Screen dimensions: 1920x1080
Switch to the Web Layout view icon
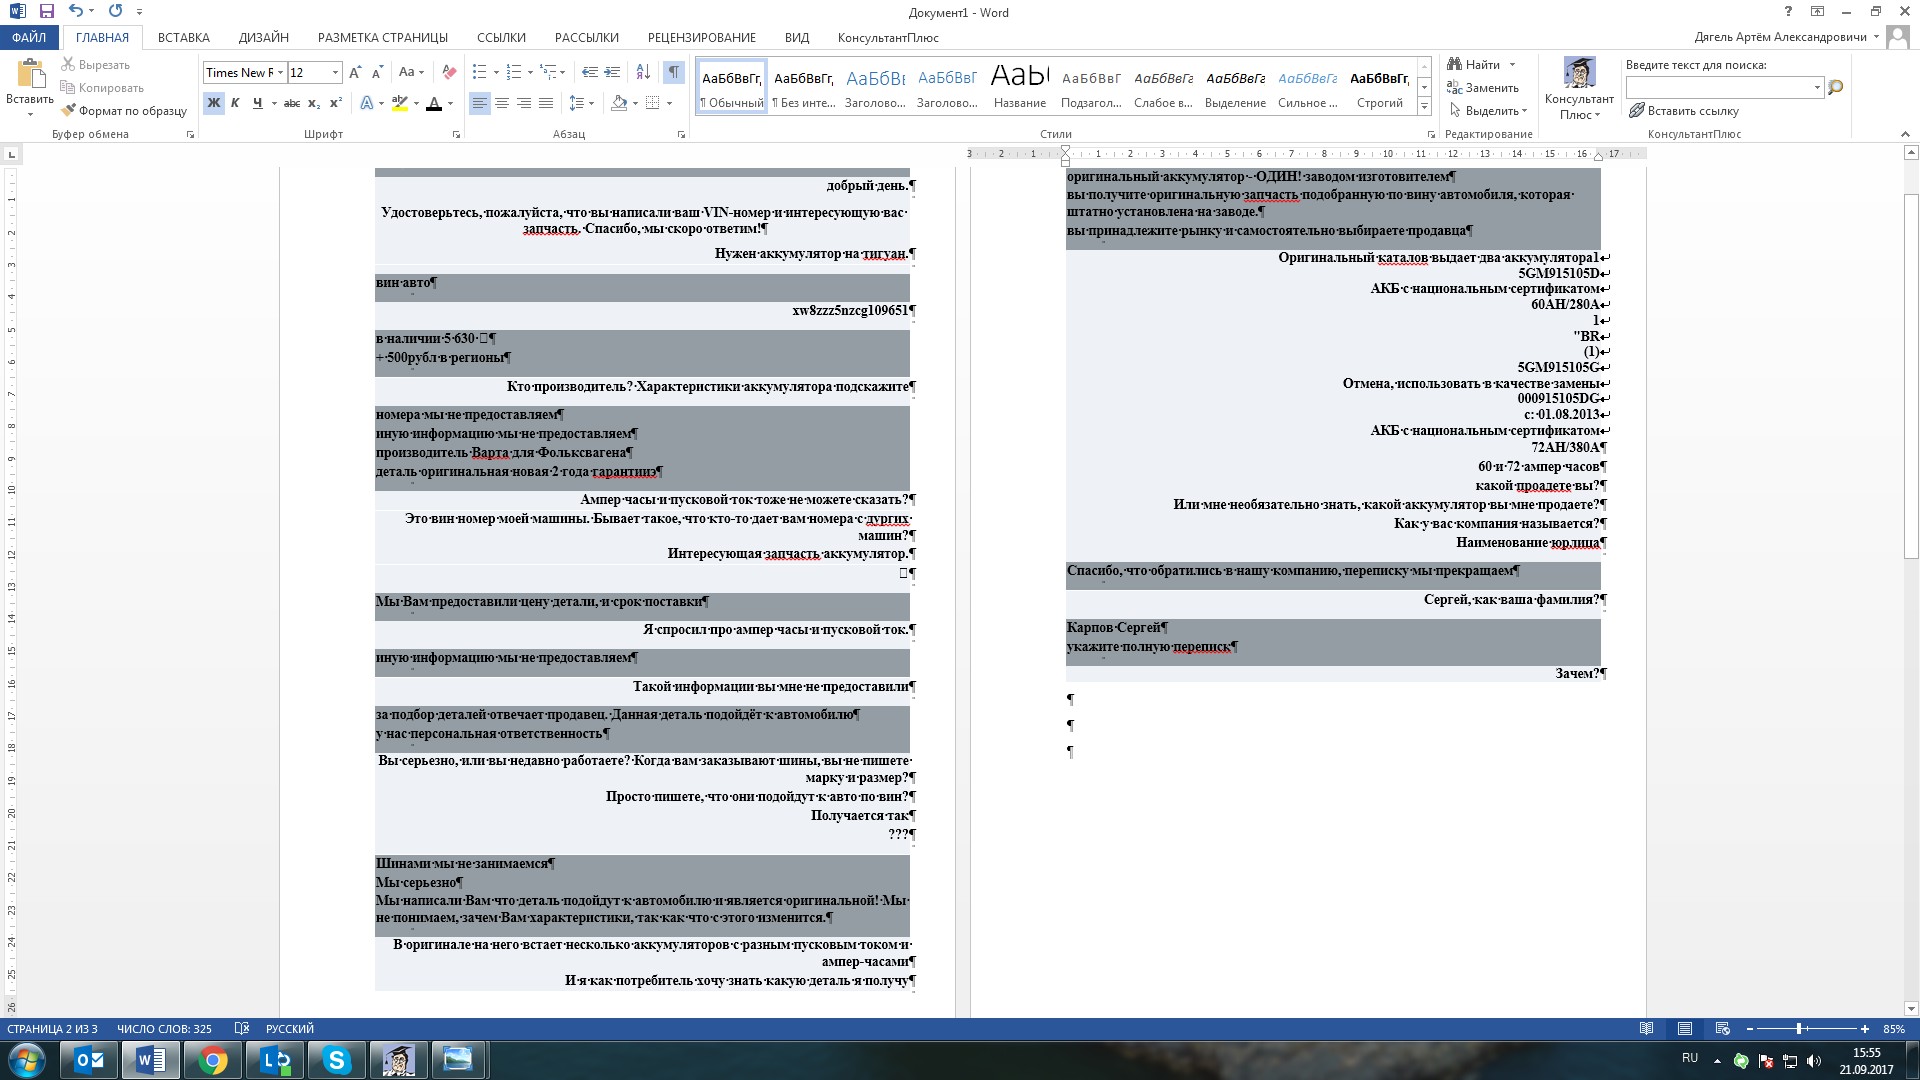click(1722, 1029)
